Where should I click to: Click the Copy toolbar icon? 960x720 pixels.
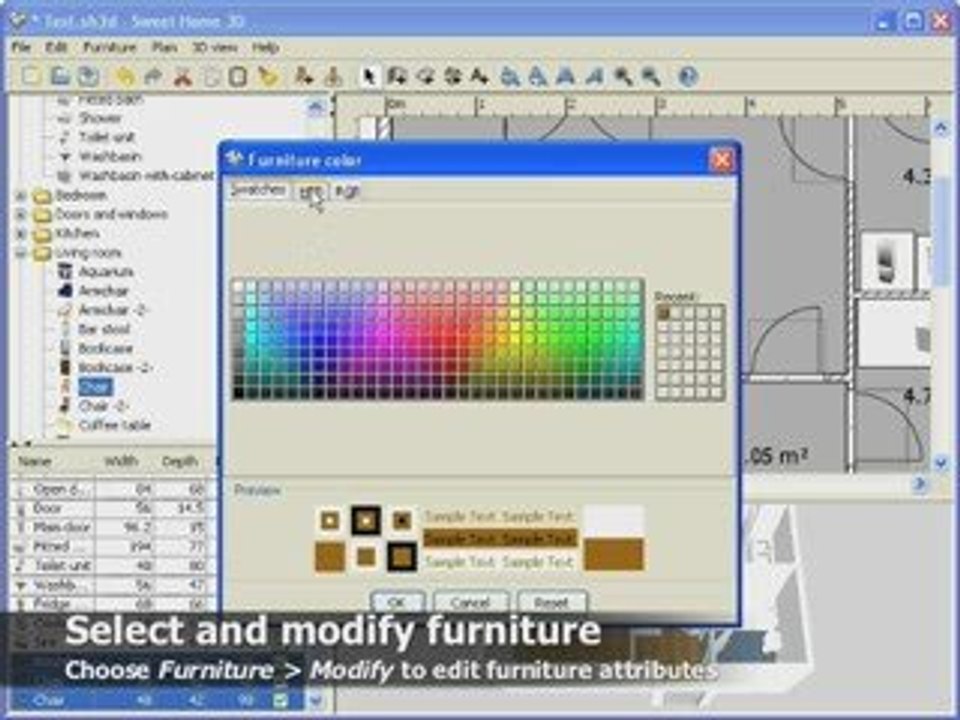click(x=211, y=77)
